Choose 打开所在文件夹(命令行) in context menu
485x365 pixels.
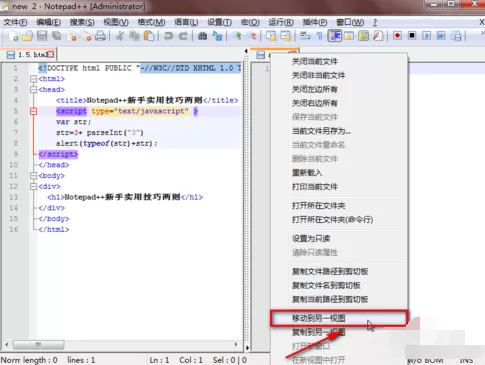339,220
